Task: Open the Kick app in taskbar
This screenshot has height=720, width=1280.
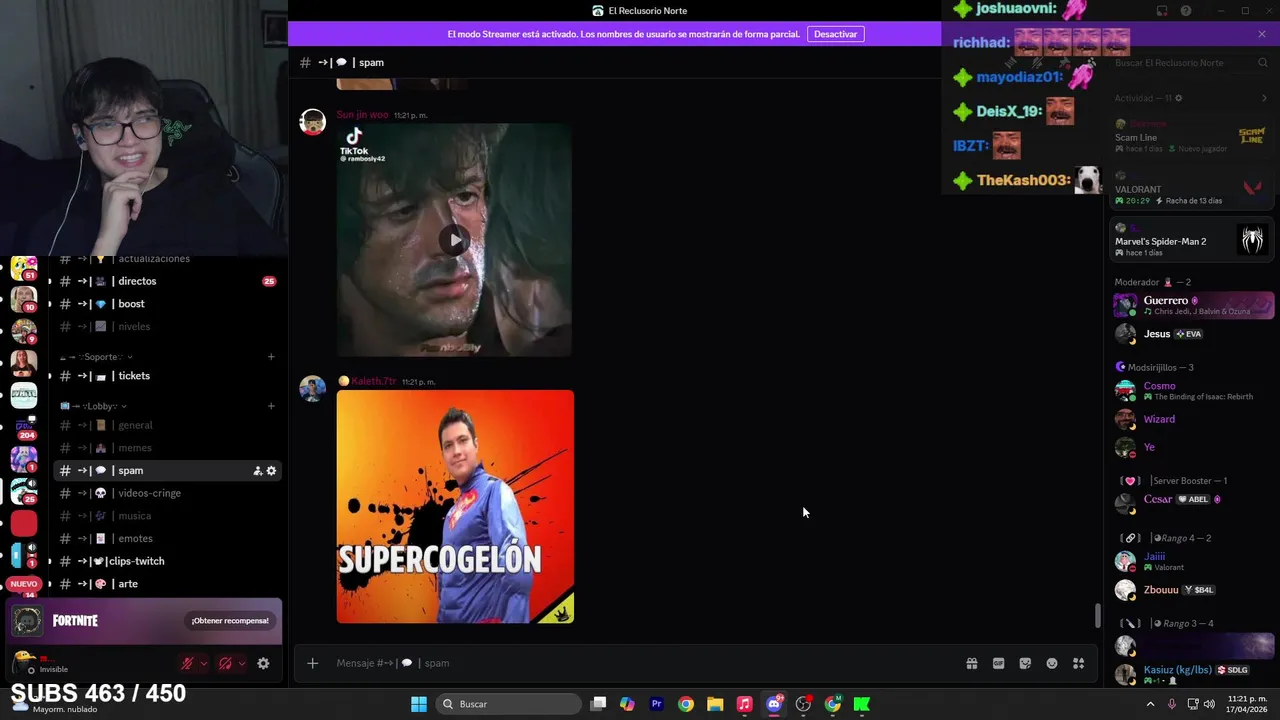Action: coord(862,704)
